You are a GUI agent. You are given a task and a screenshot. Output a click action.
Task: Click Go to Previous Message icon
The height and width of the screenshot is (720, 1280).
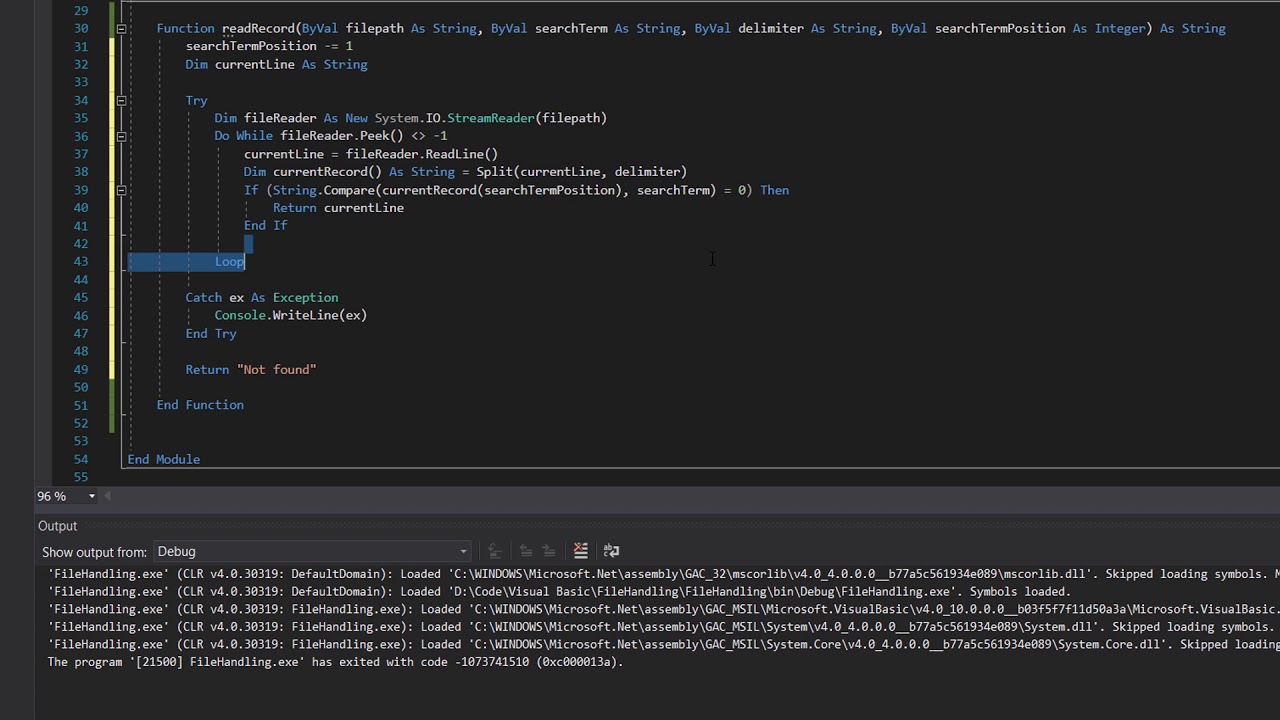525,551
